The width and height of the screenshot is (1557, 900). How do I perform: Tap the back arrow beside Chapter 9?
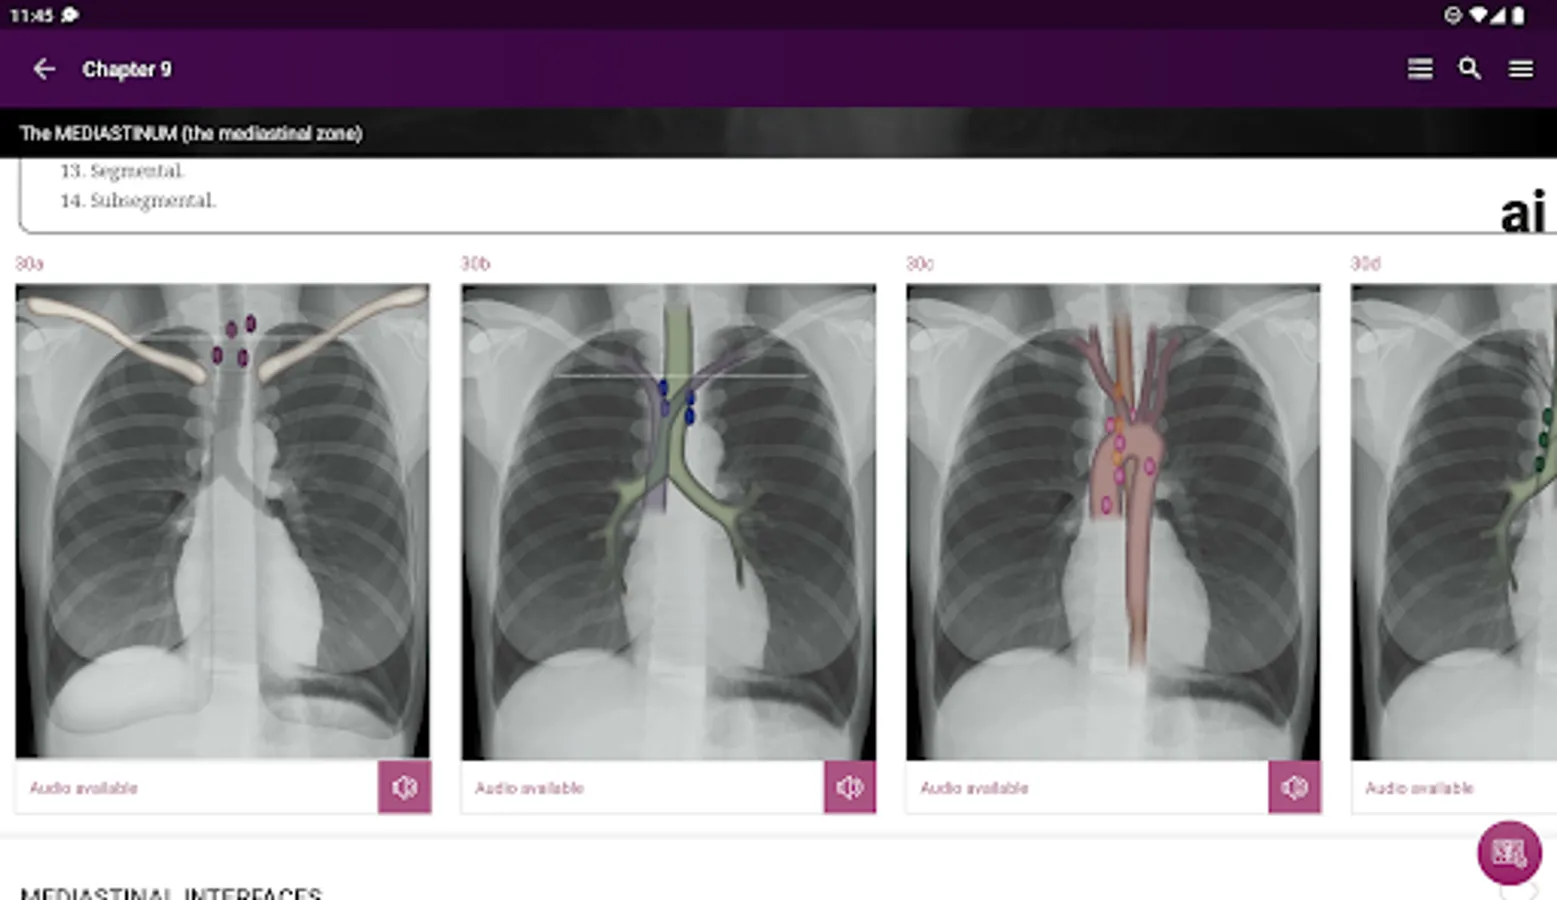(x=44, y=69)
